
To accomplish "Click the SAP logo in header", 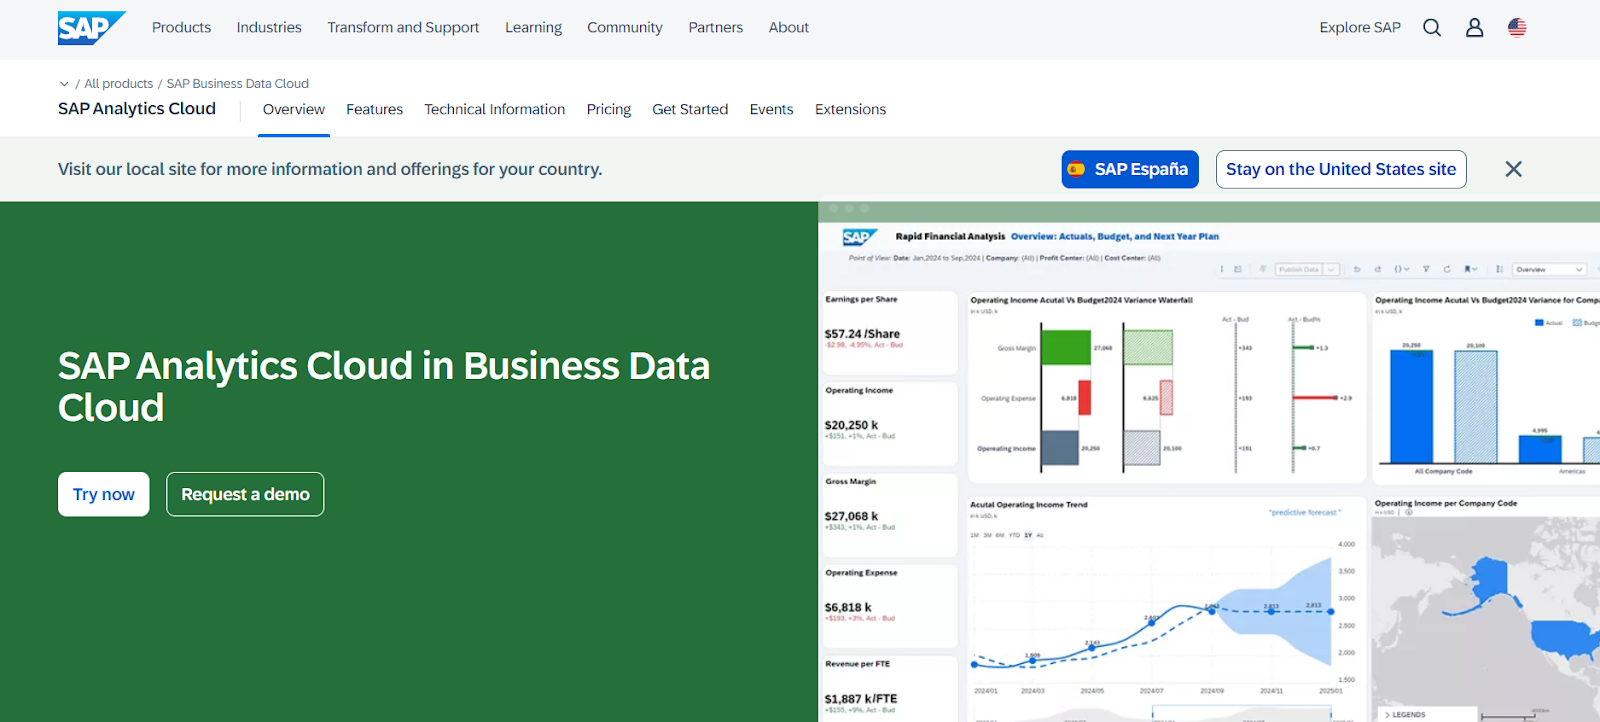I will point(91,28).
